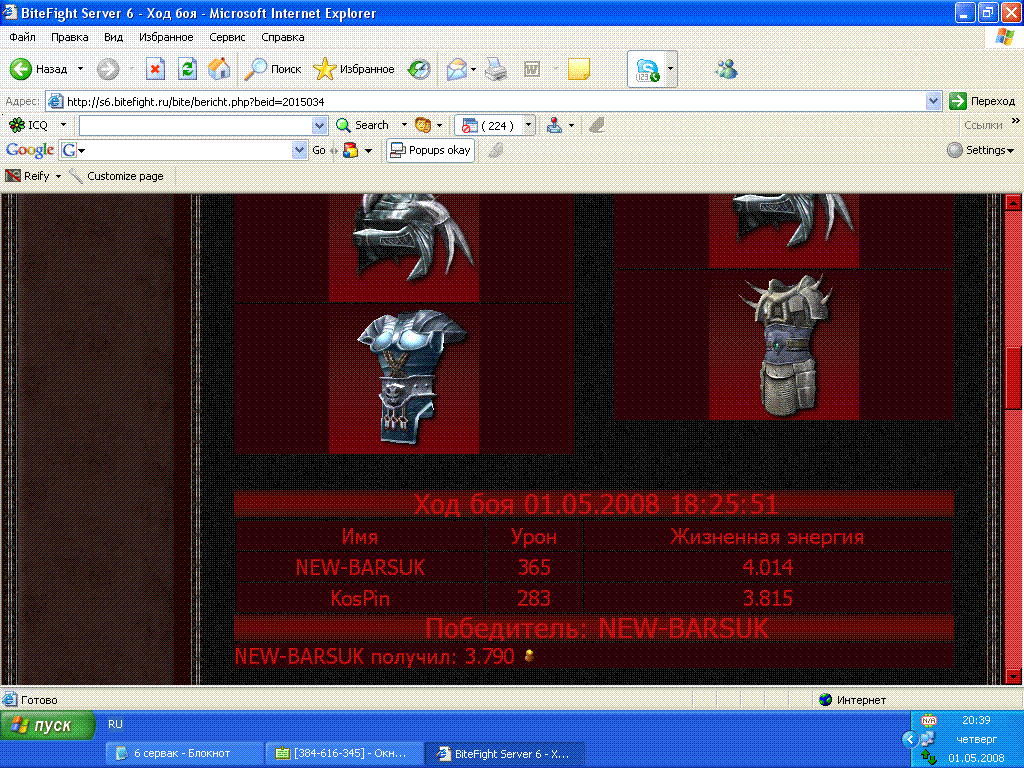Click the Reify toolbar button
This screenshot has height=768, width=1024.
27,176
